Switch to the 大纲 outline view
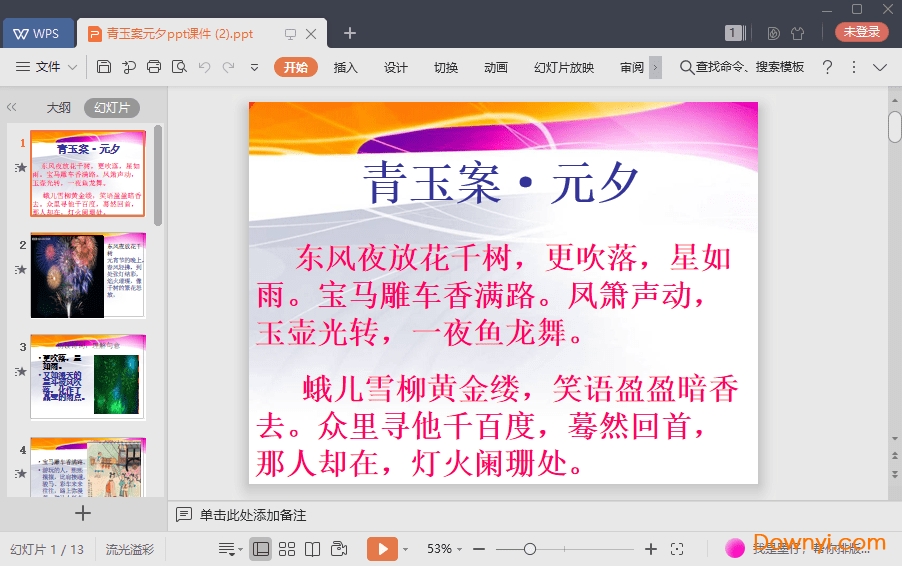This screenshot has height=566, width=902. (x=59, y=108)
